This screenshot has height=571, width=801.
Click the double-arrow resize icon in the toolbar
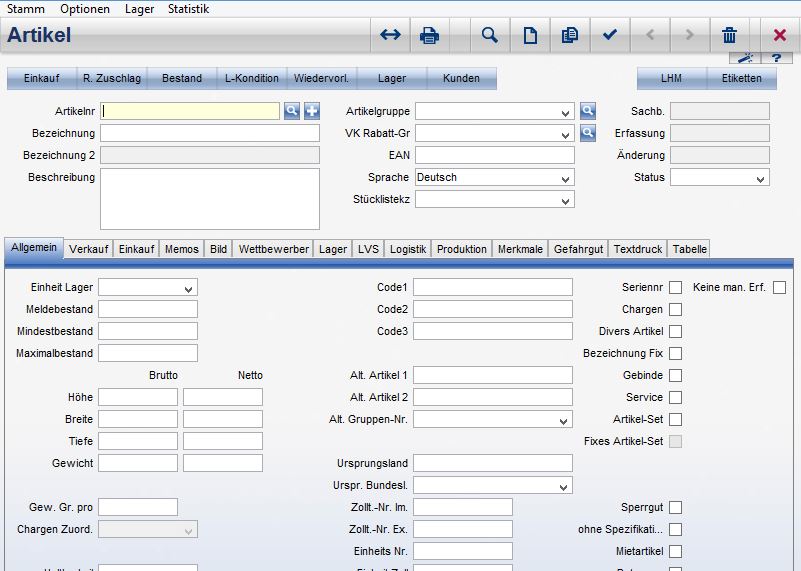390,35
